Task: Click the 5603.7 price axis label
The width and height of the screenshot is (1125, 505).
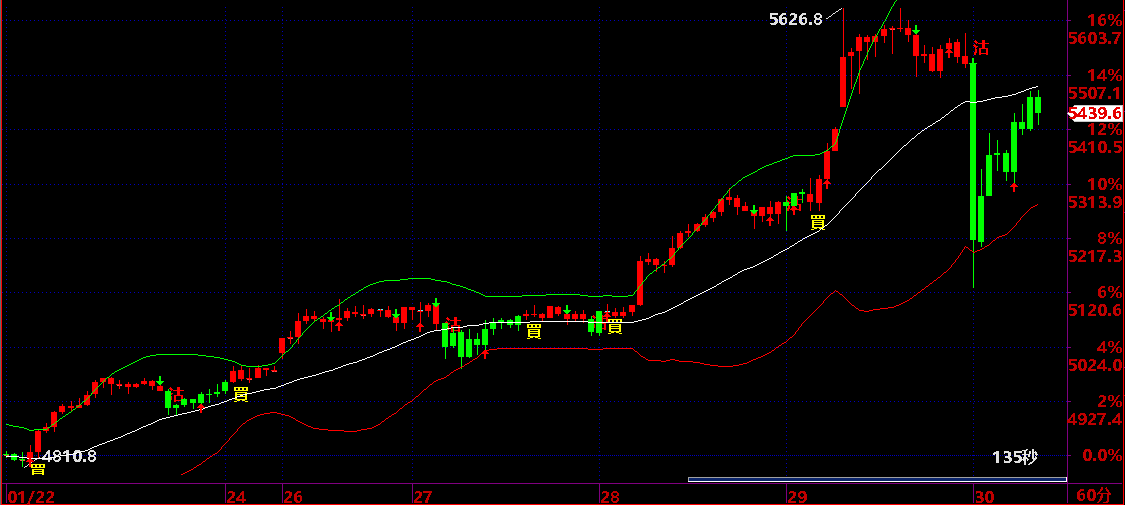Action: tap(1095, 38)
